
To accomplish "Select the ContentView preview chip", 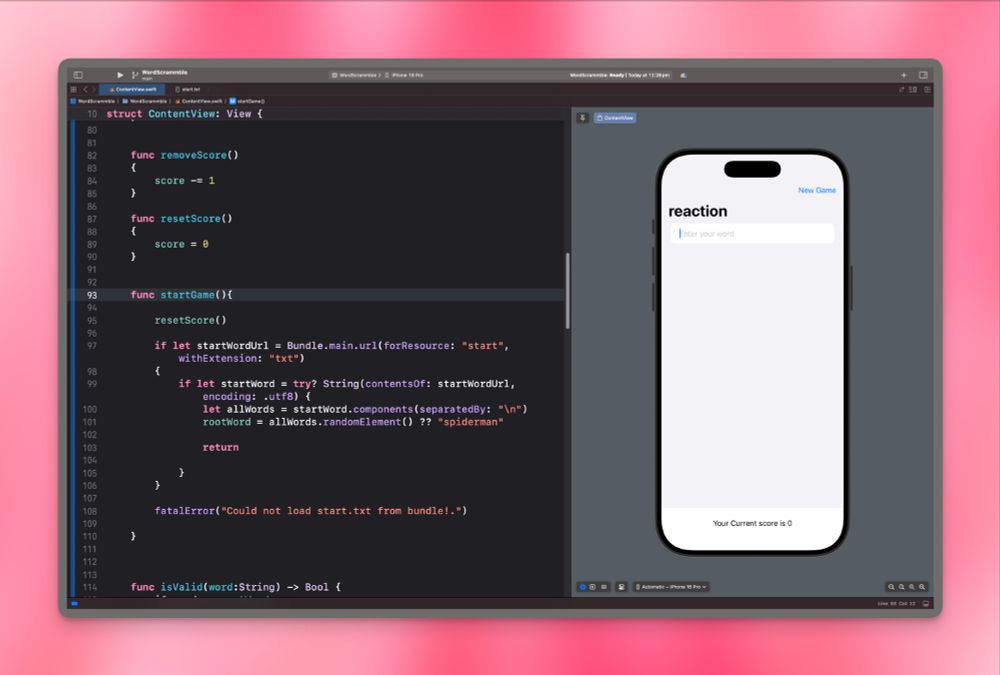I will tap(615, 118).
